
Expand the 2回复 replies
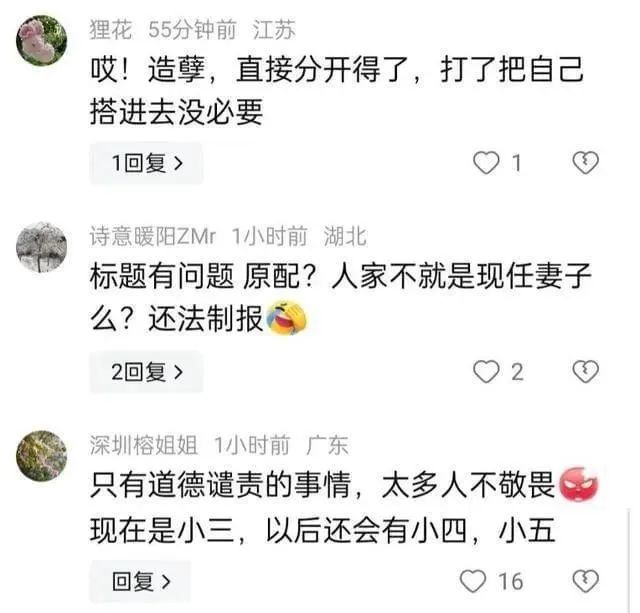tap(147, 372)
